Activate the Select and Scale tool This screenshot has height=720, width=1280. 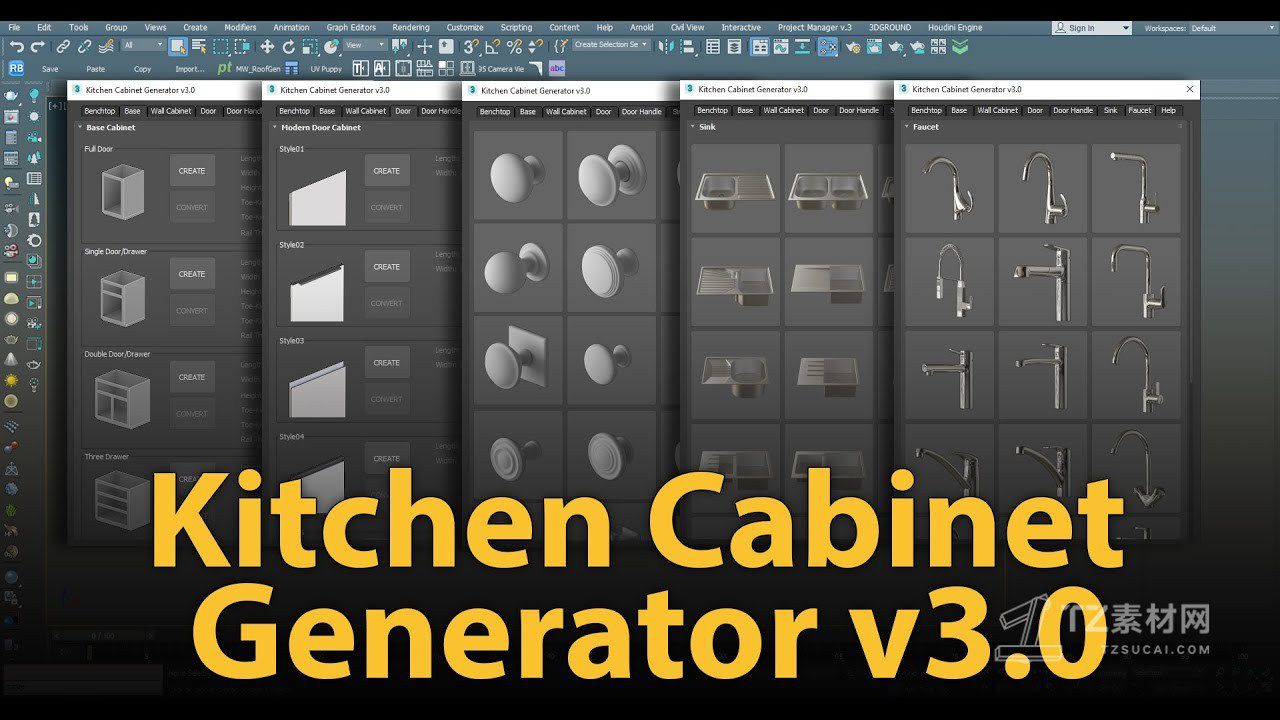(310, 46)
